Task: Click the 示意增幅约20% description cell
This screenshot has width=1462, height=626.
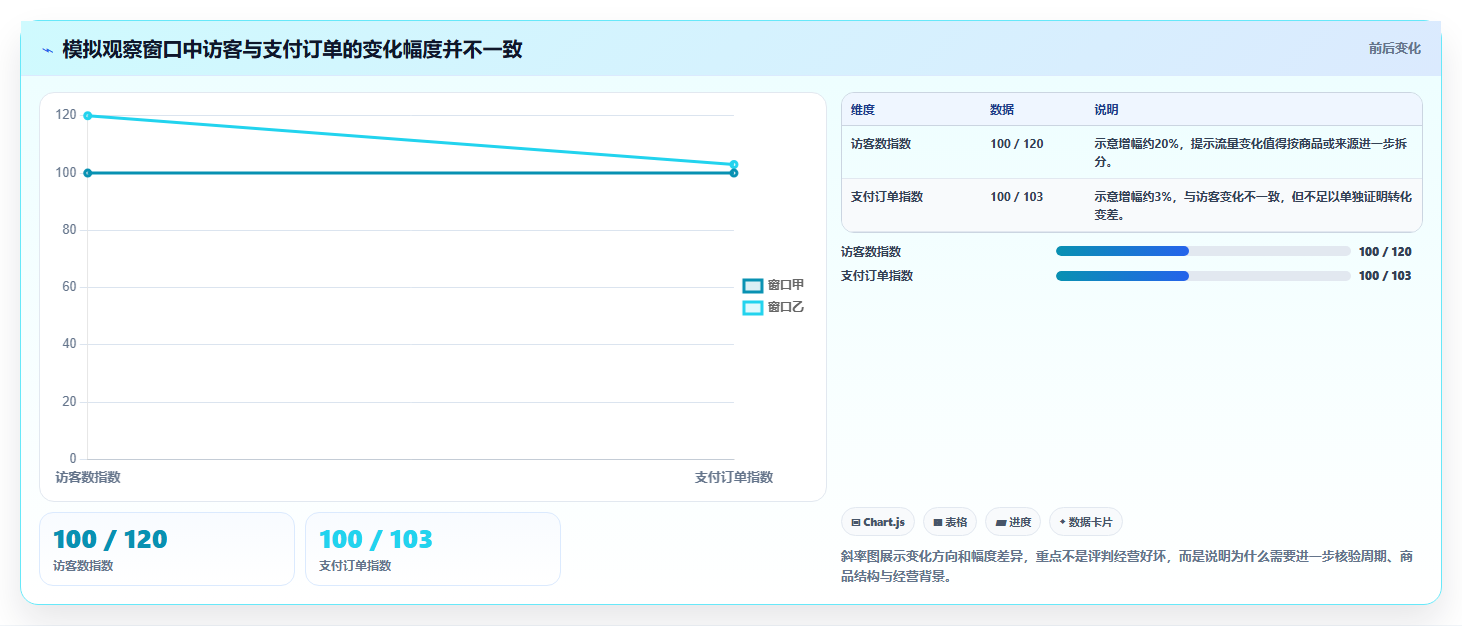Action: [1253, 152]
